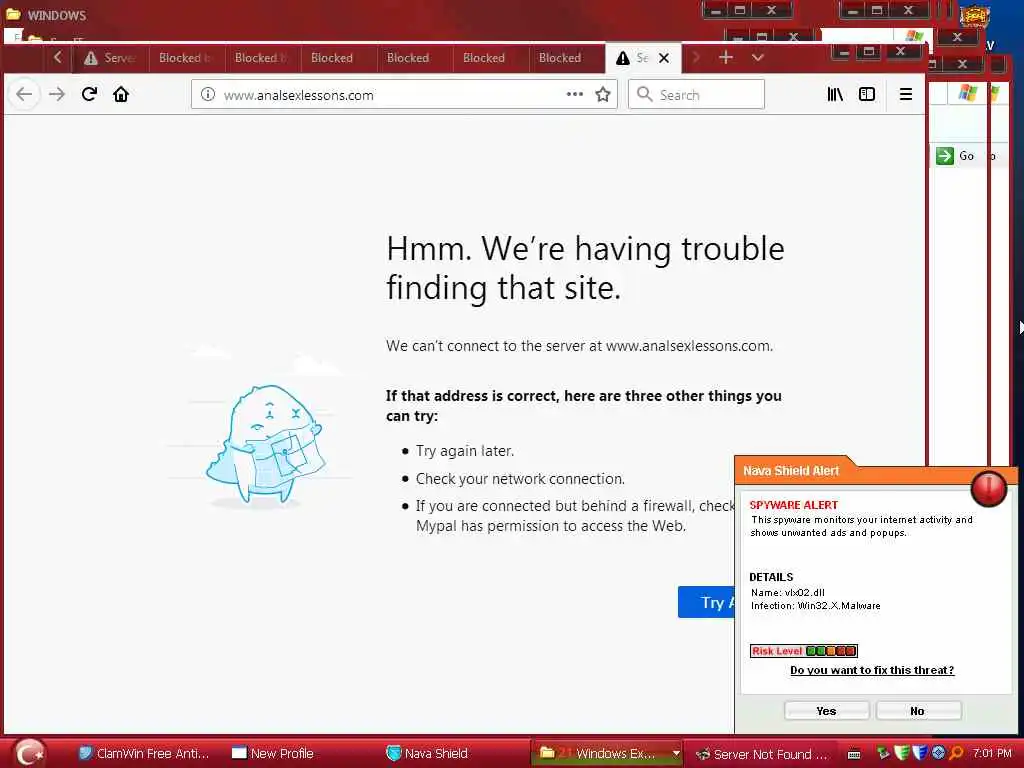Select the active warning-icon tab
1024x768 pixels.
click(x=643, y=58)
